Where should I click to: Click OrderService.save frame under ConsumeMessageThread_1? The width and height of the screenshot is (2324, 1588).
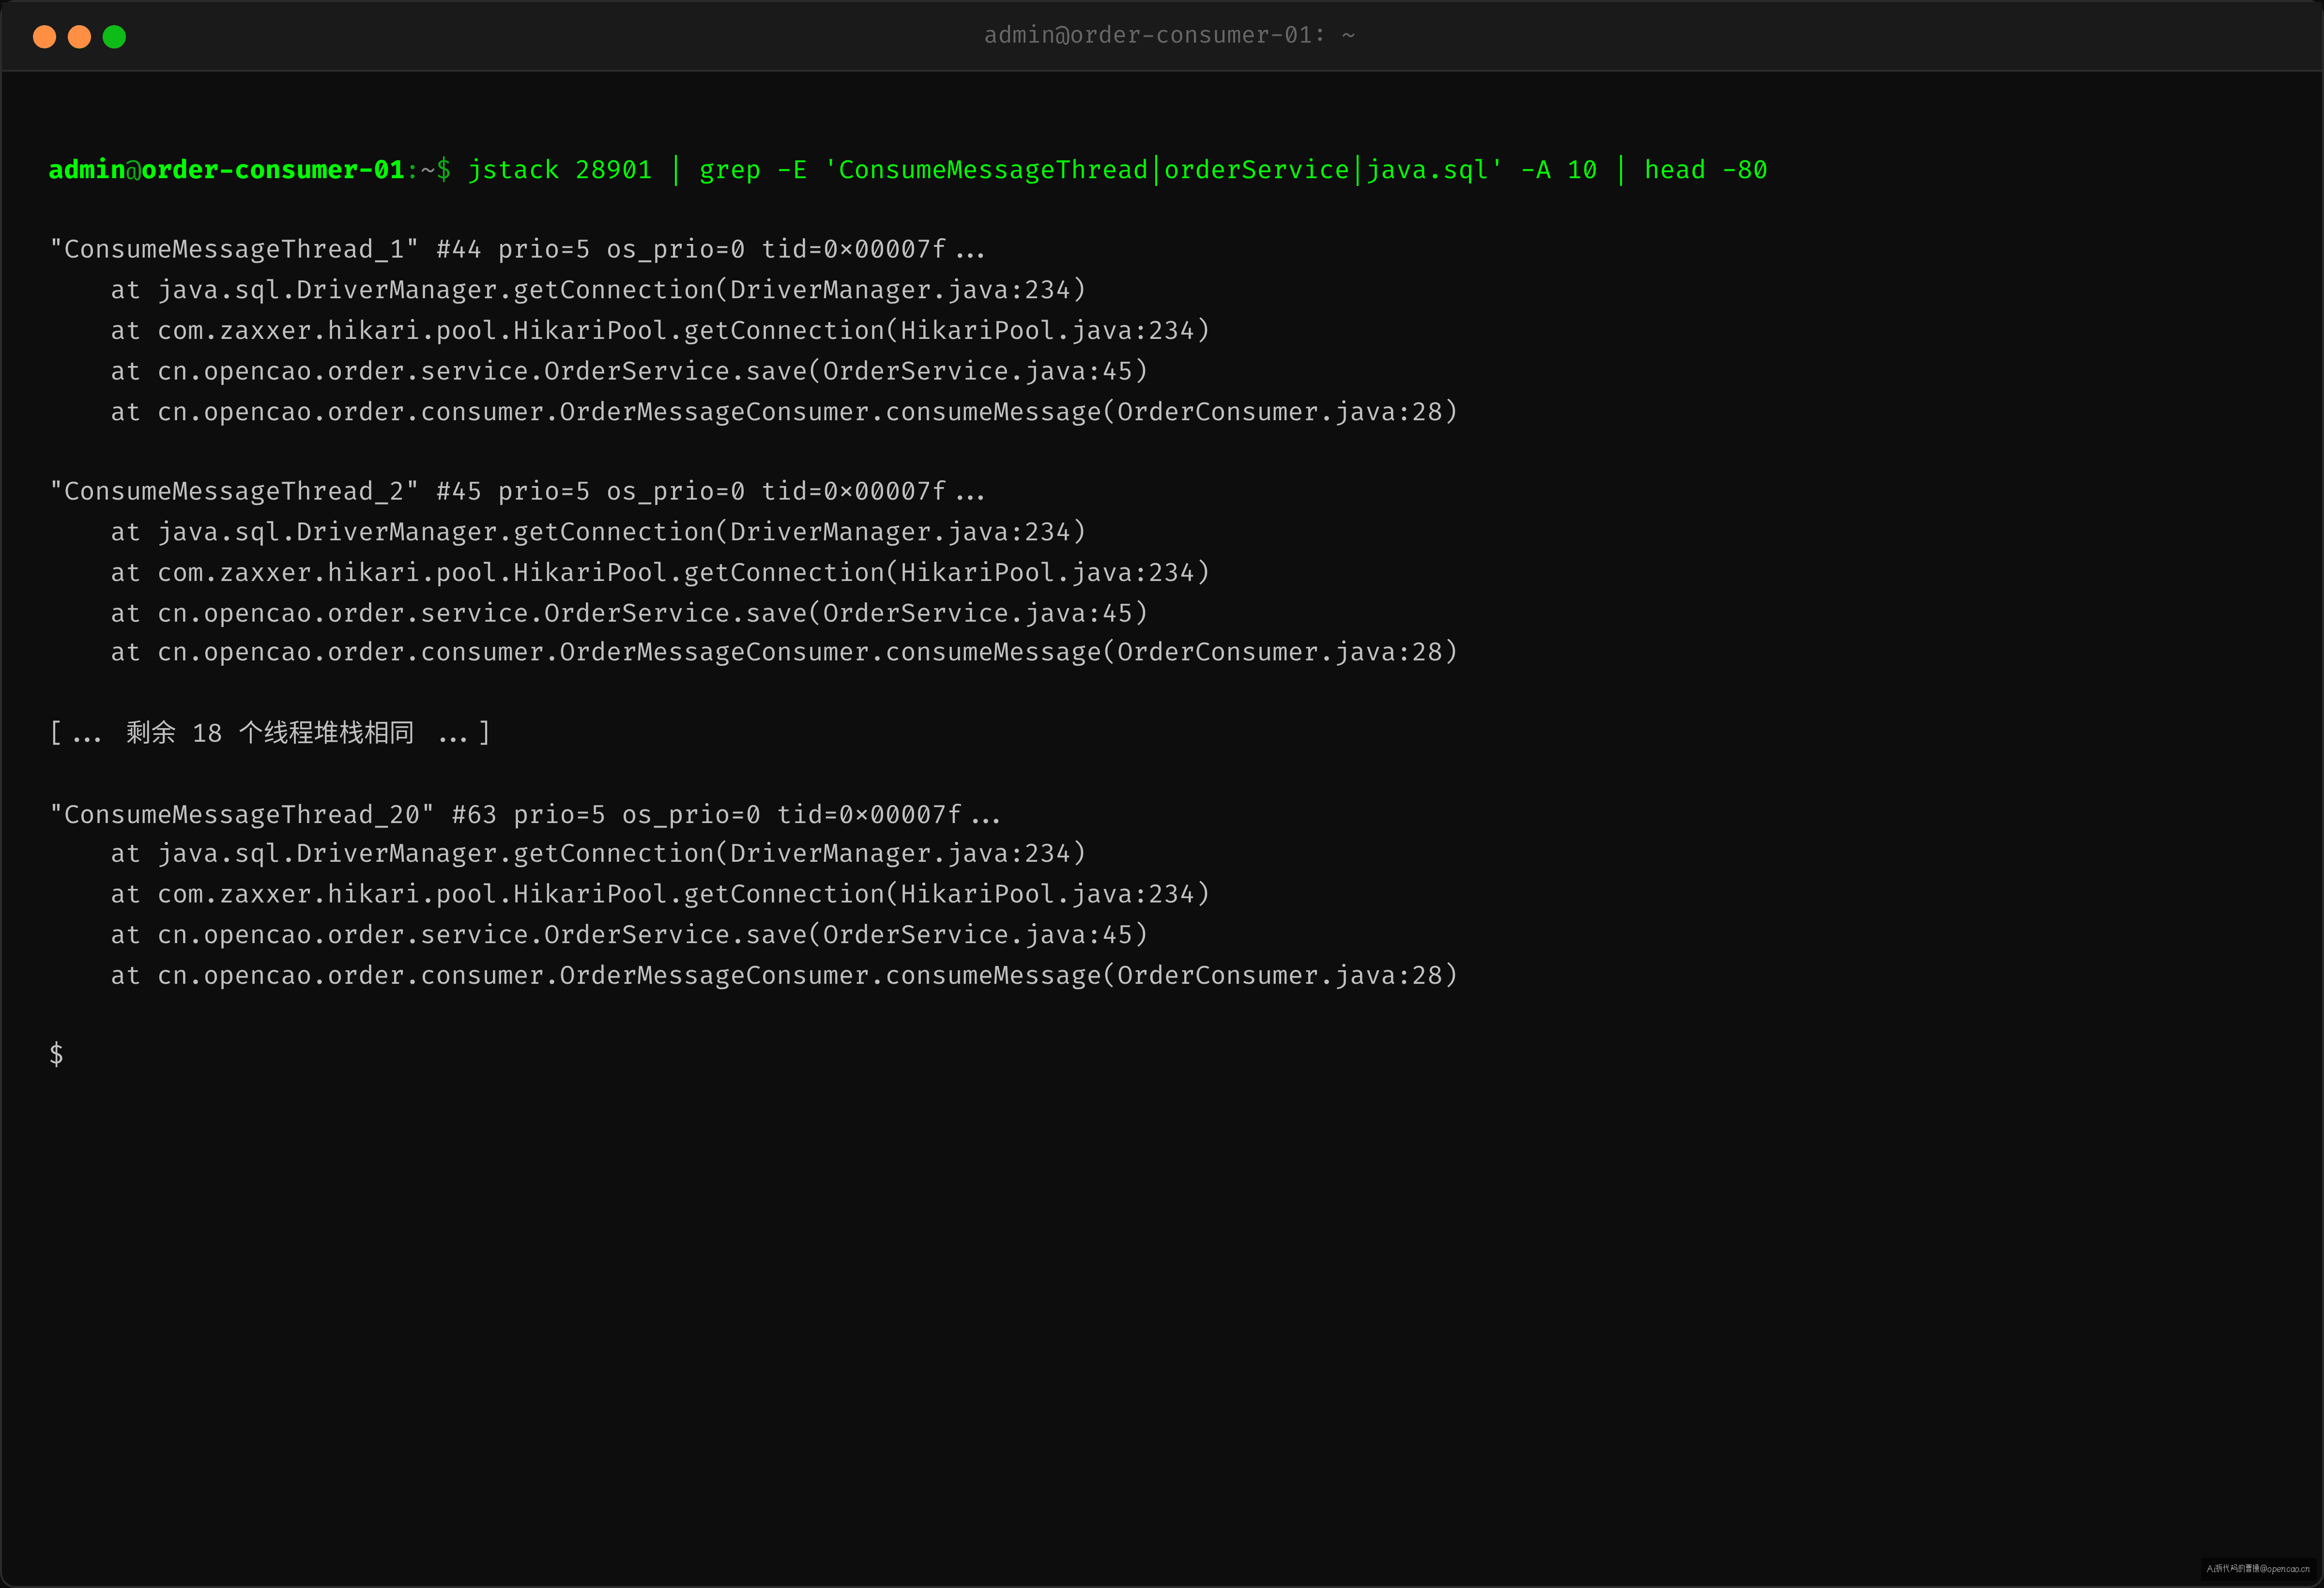629,371
